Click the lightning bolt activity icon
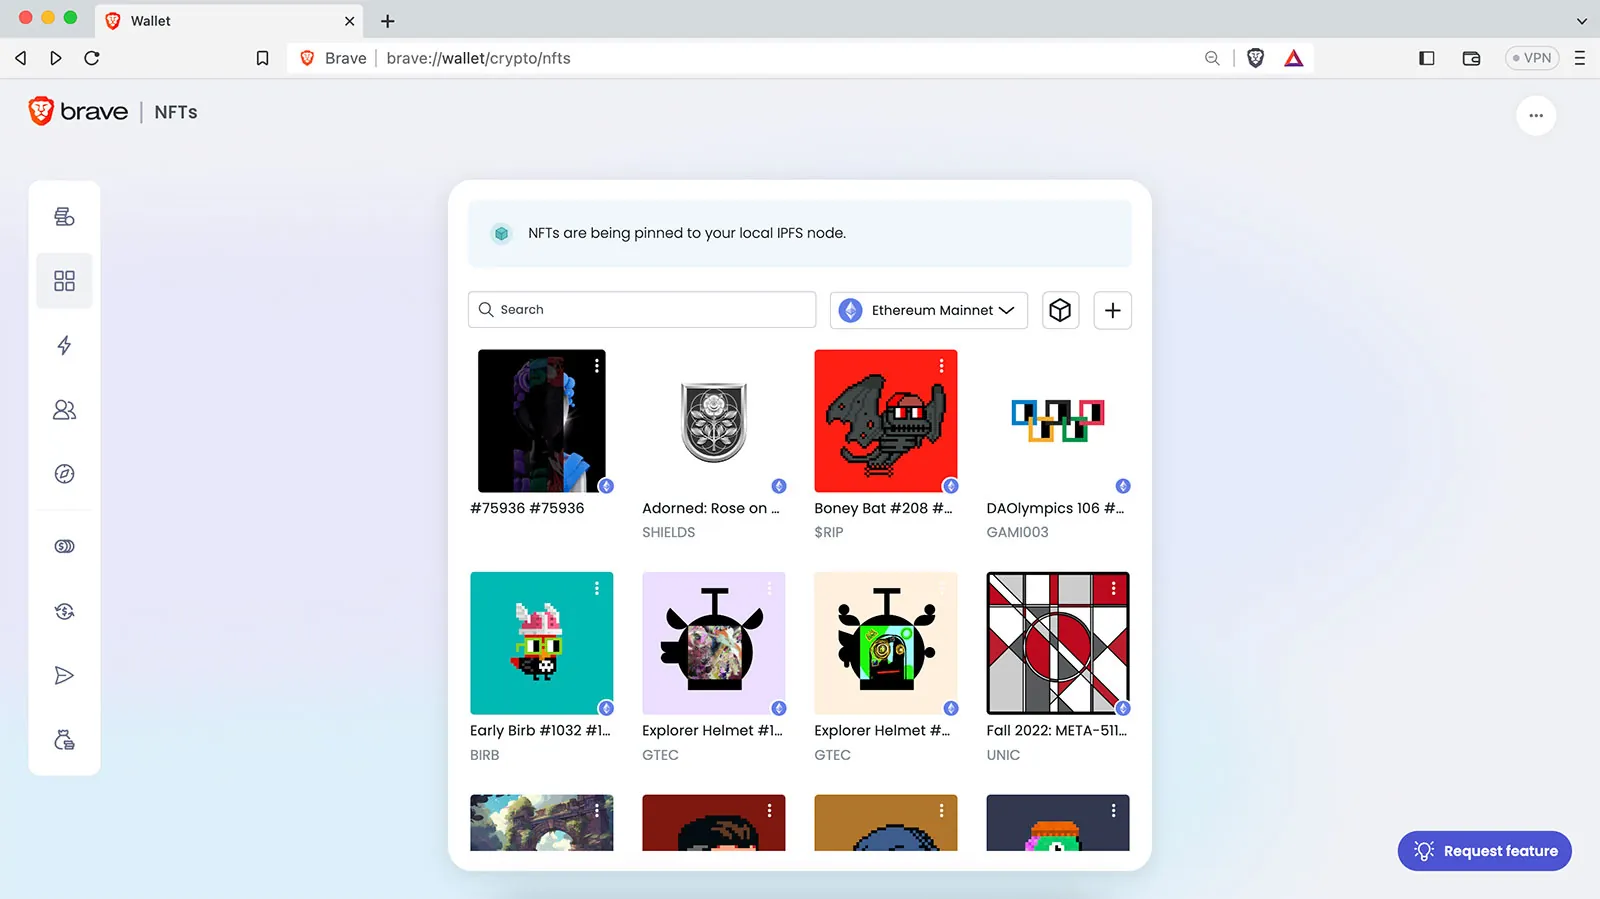Screen dimensions: 1600x899 (64, 346)
